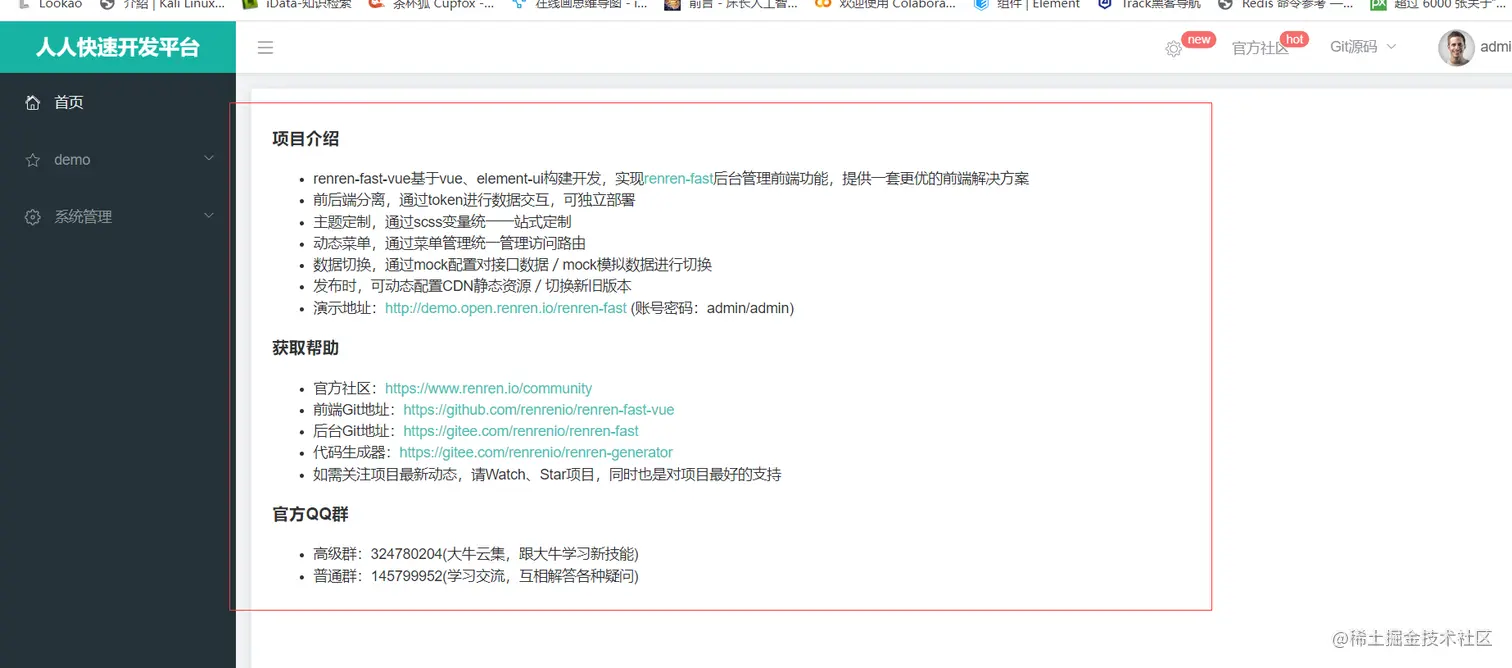
Task: Click the 高级群：324780204 line
Action: pyautogui.click(x=476, y=554)
